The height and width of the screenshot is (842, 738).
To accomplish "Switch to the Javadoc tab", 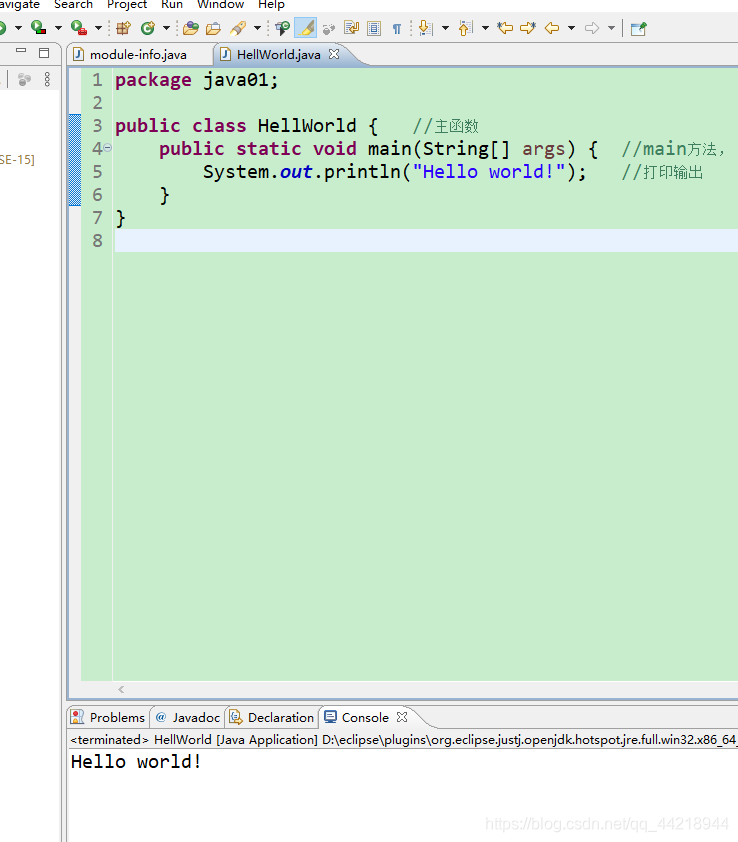I will [188, 717].
